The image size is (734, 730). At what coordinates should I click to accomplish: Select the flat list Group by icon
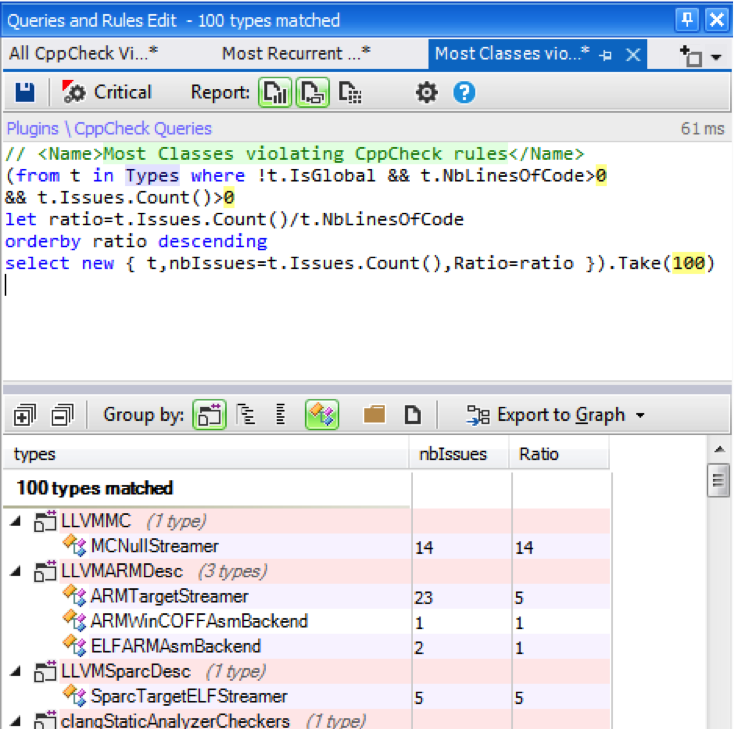tap(280, 415)
